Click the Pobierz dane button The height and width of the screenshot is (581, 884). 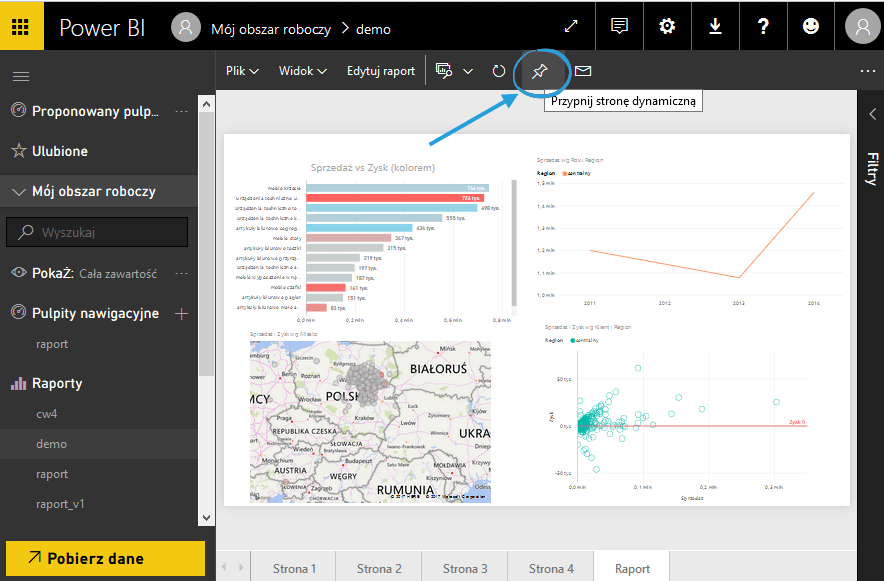click(106, 558)
